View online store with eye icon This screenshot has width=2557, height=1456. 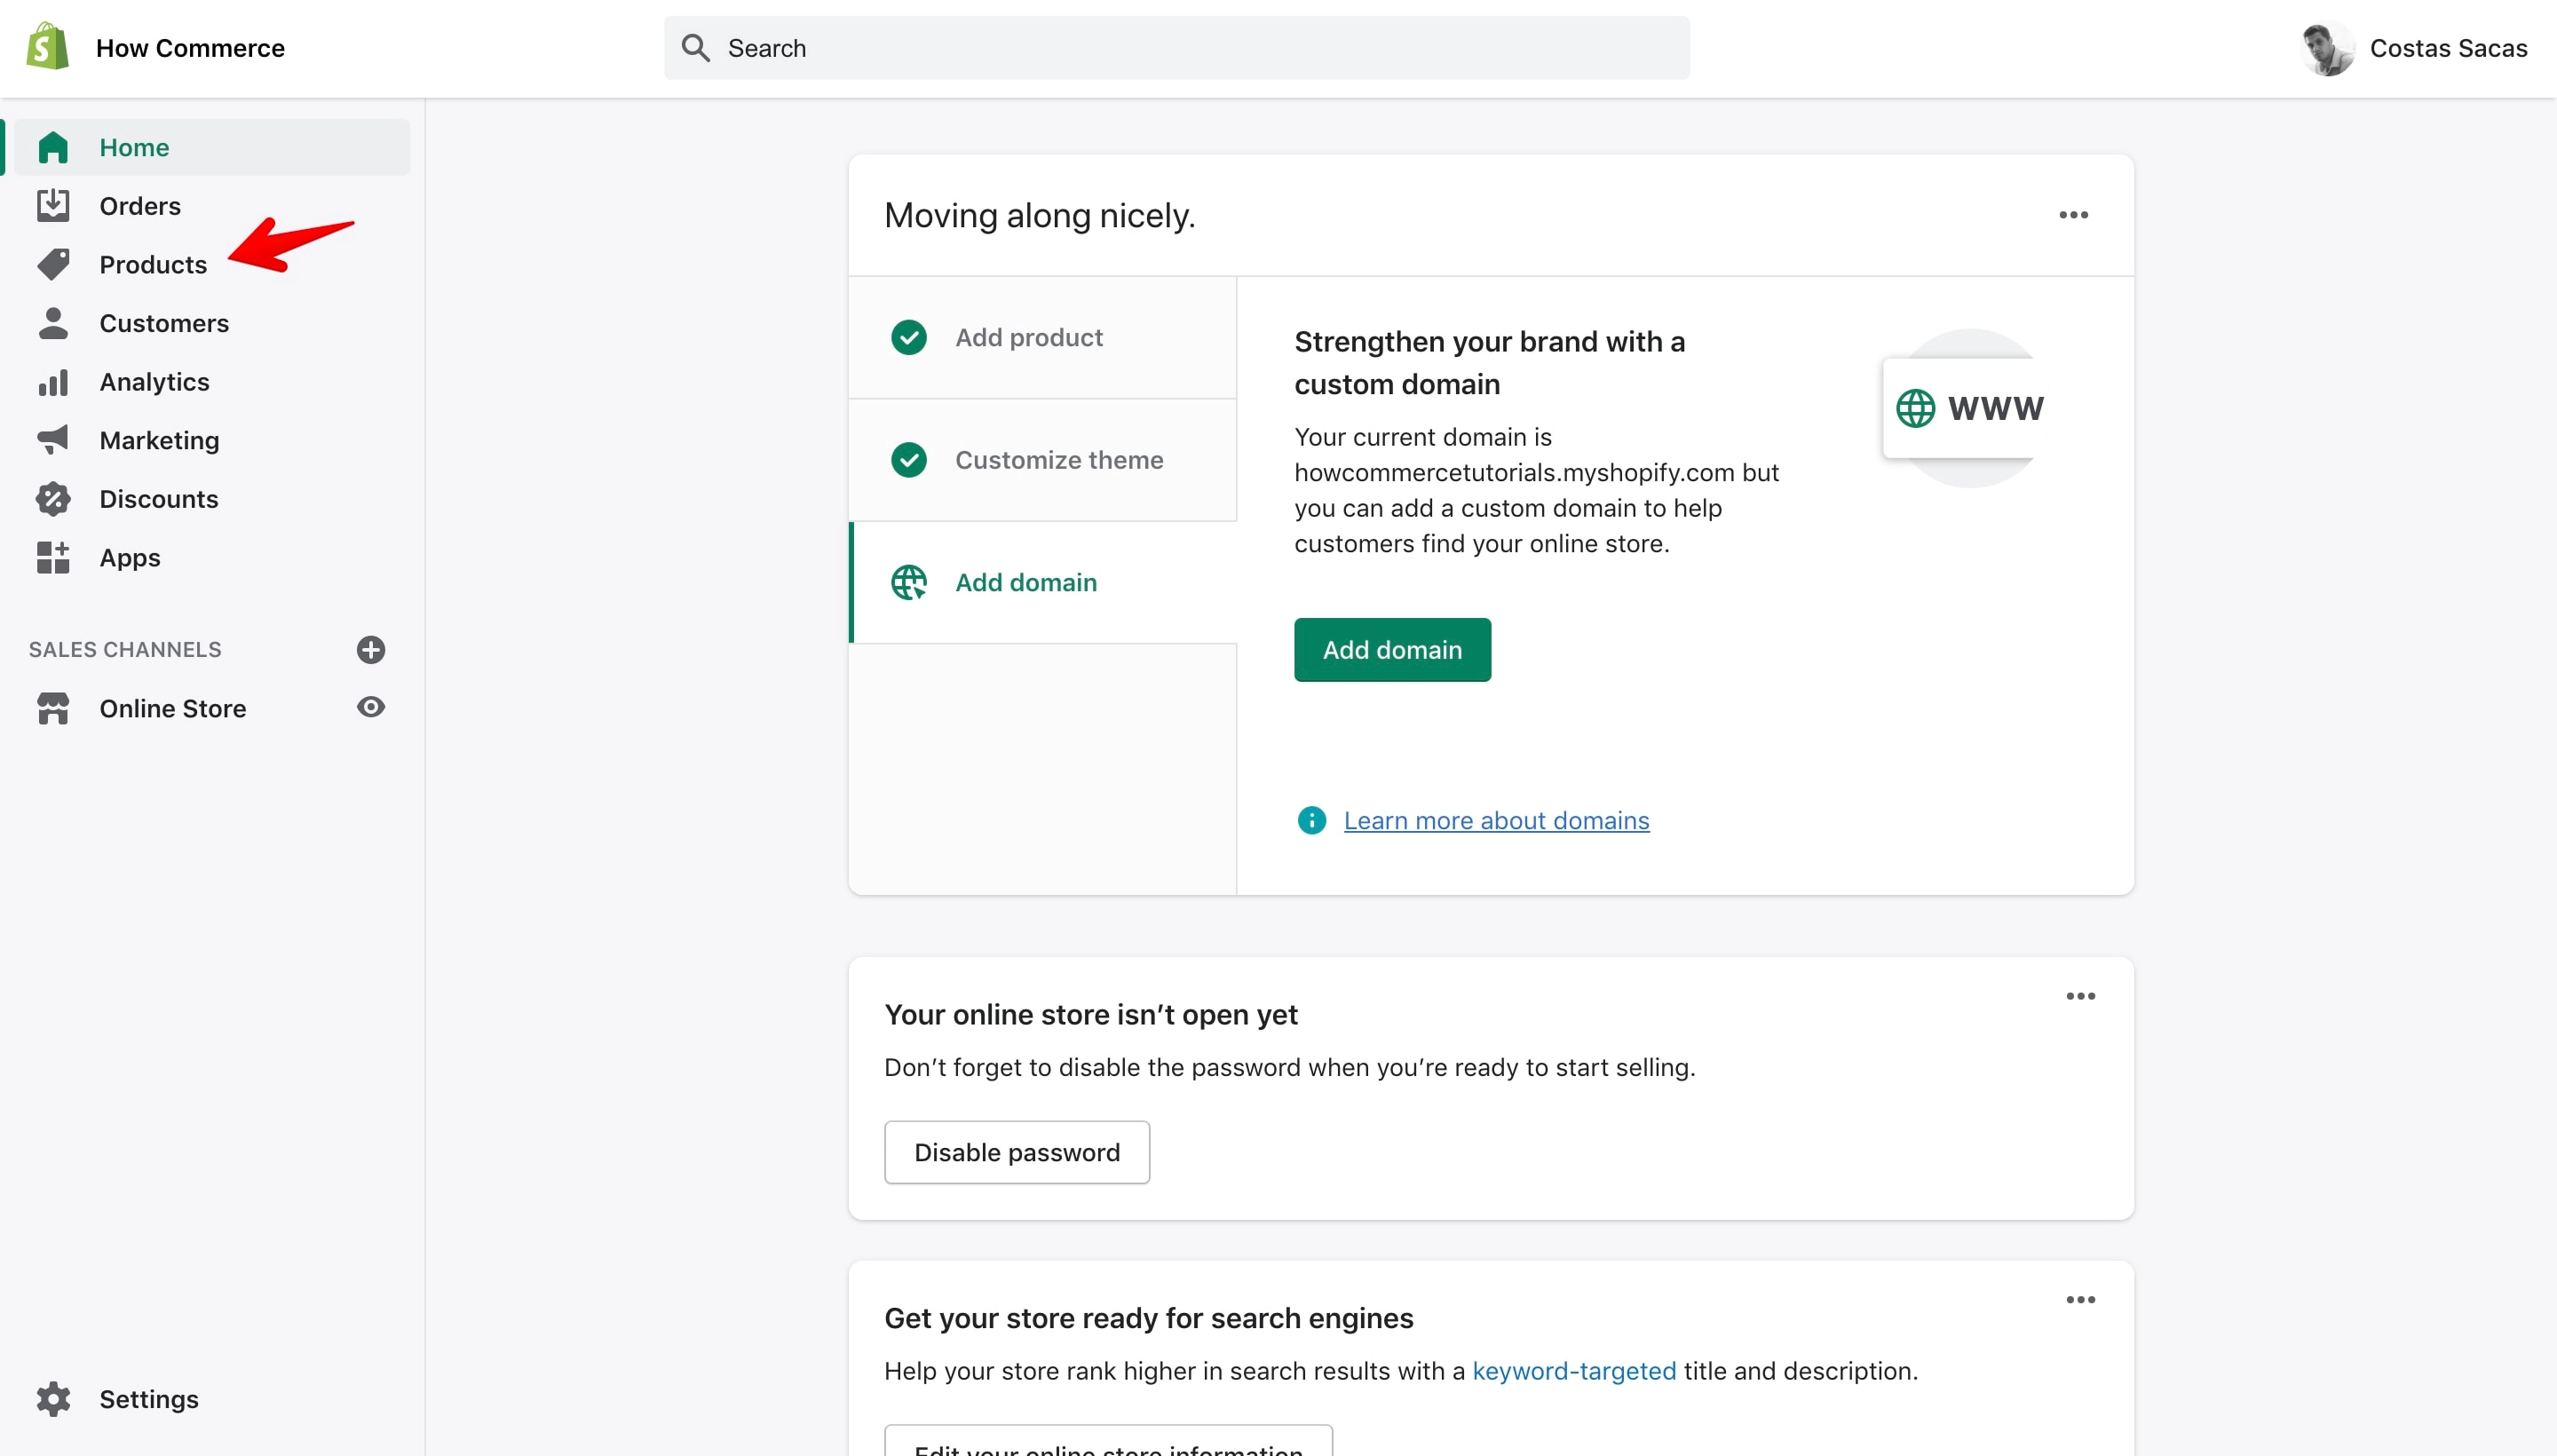click(x=371, y=707)
